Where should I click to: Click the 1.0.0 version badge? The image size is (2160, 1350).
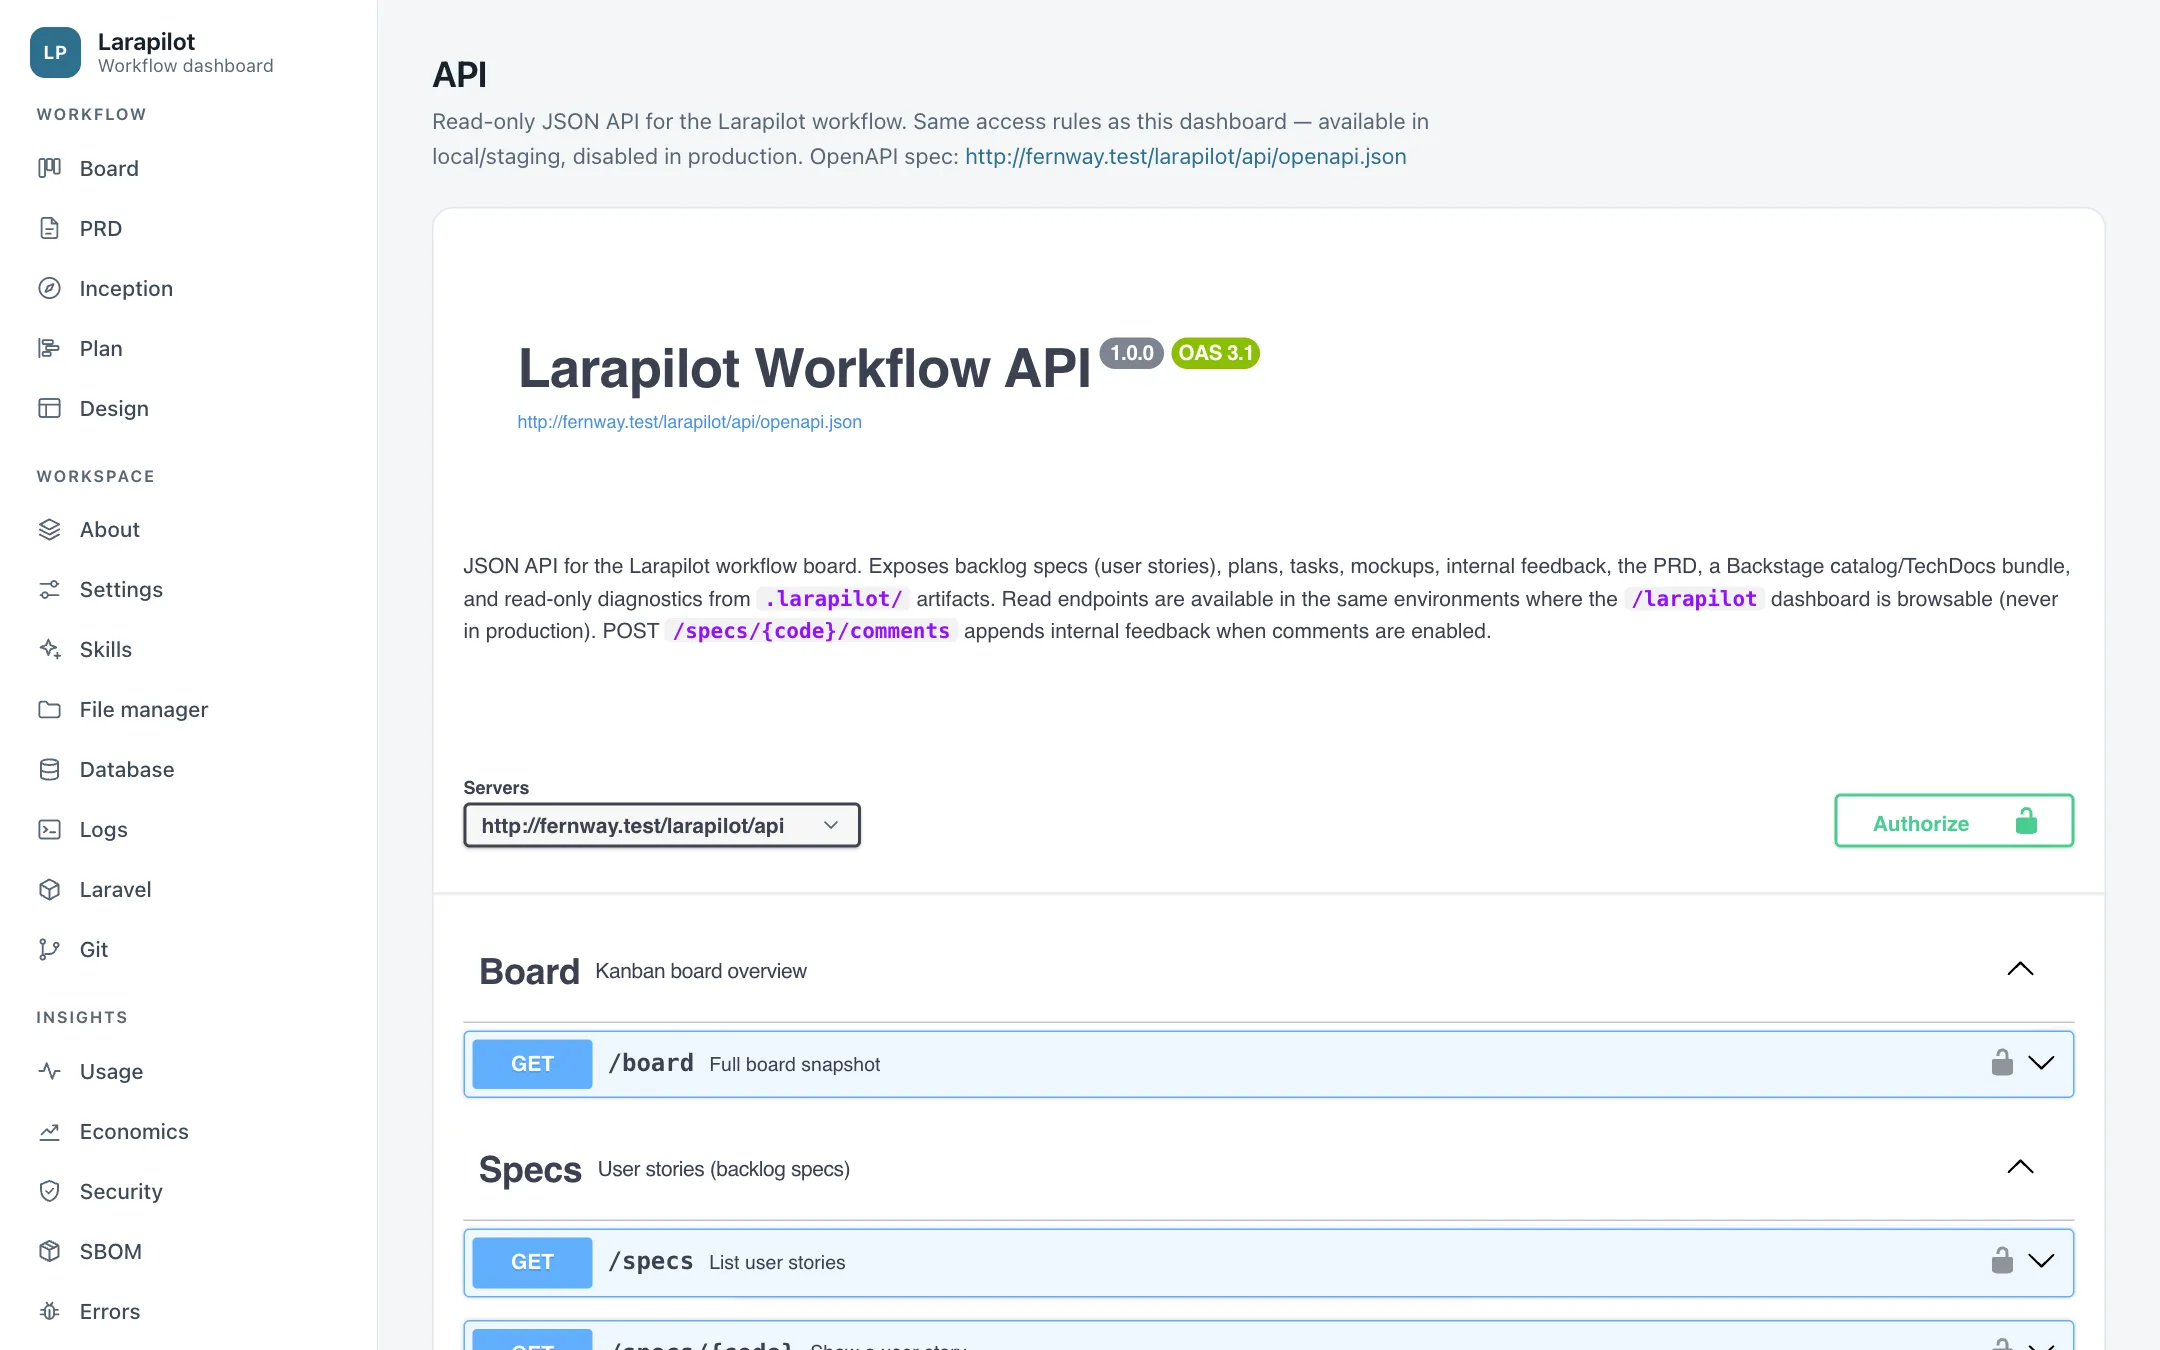point(1132,353)
